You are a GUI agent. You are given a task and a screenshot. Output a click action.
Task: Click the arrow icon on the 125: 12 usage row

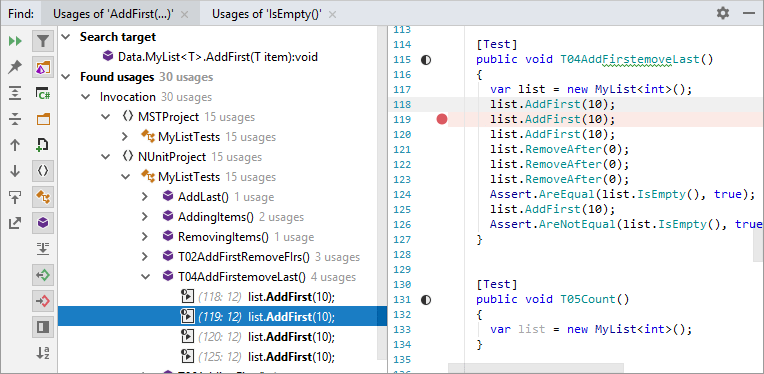click(187, 356)
